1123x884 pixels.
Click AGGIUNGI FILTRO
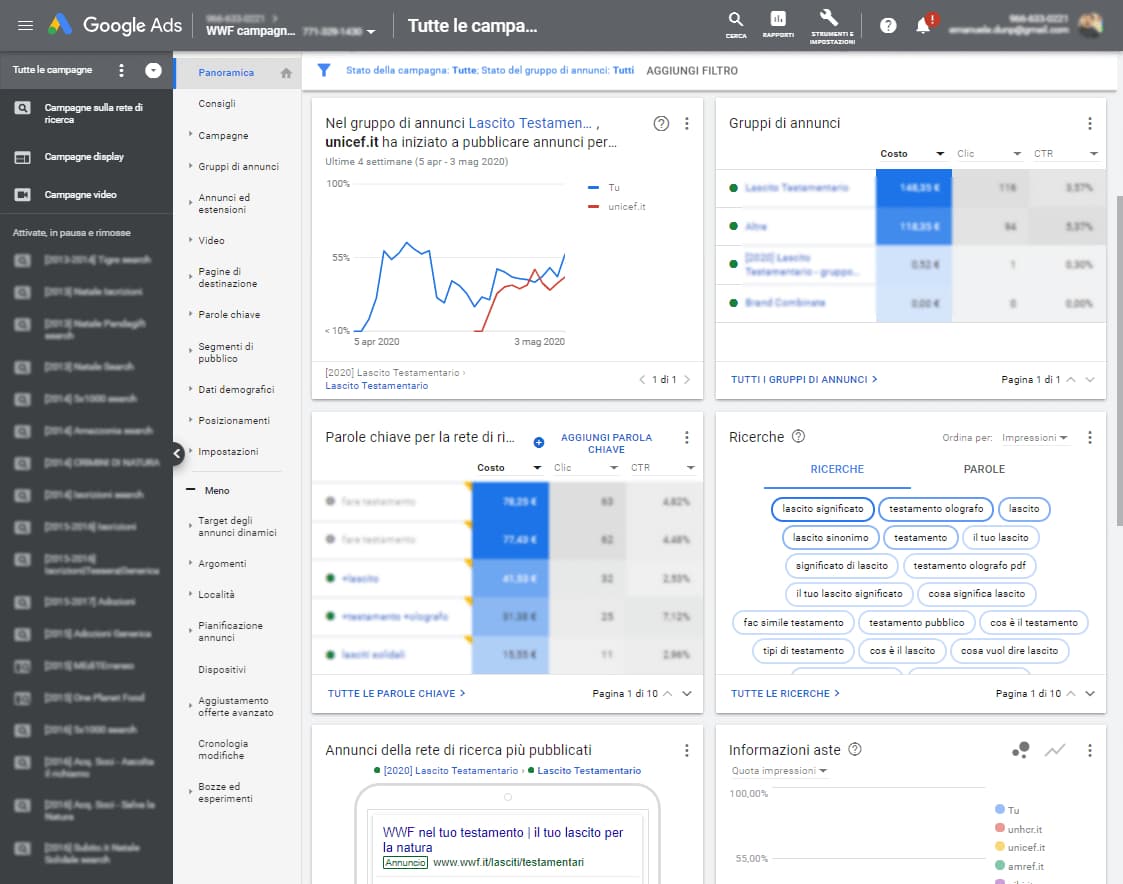coord(692,71)
